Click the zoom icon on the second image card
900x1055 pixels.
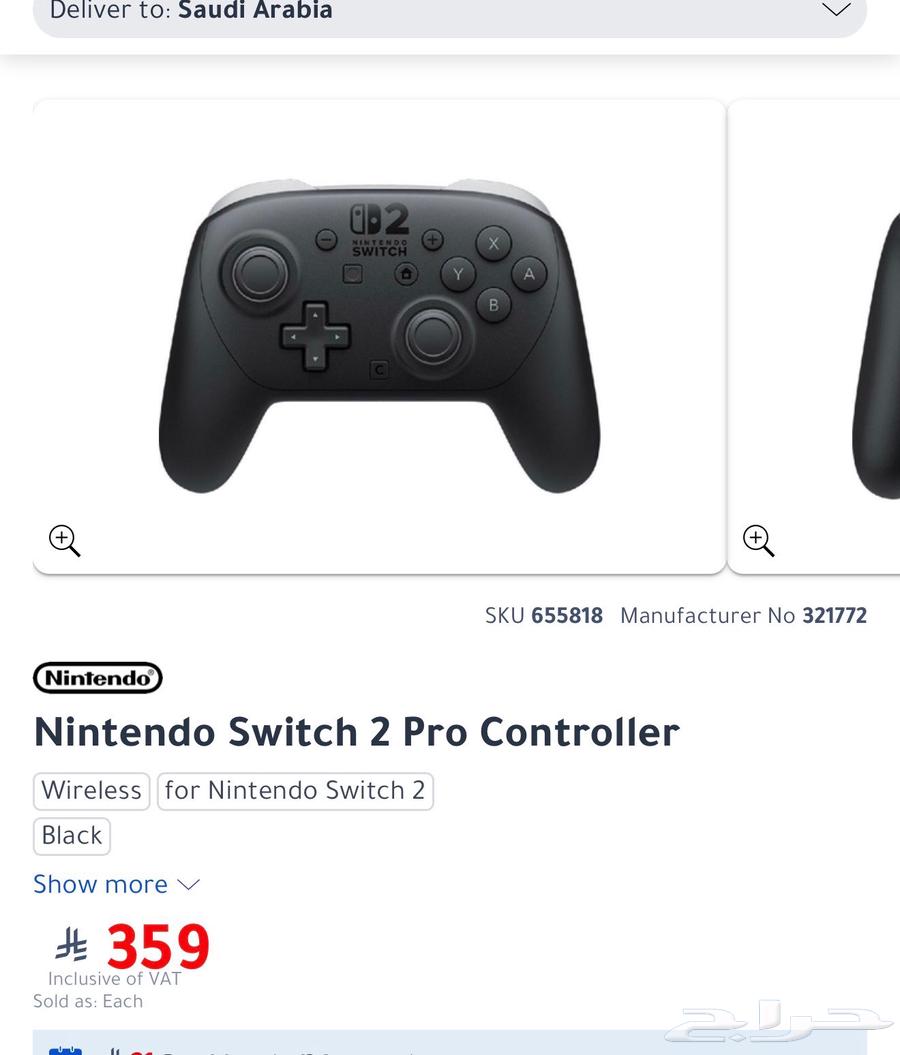coord(758,540)
